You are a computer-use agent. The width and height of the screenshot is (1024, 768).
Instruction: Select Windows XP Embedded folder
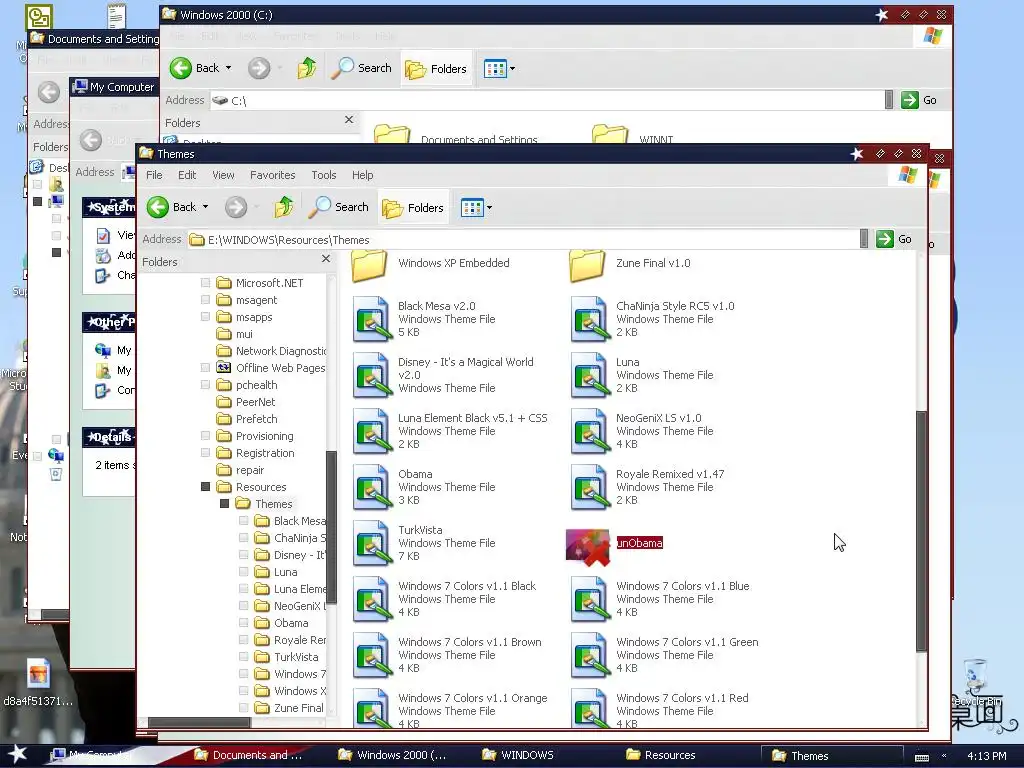[x=370, y=264]
